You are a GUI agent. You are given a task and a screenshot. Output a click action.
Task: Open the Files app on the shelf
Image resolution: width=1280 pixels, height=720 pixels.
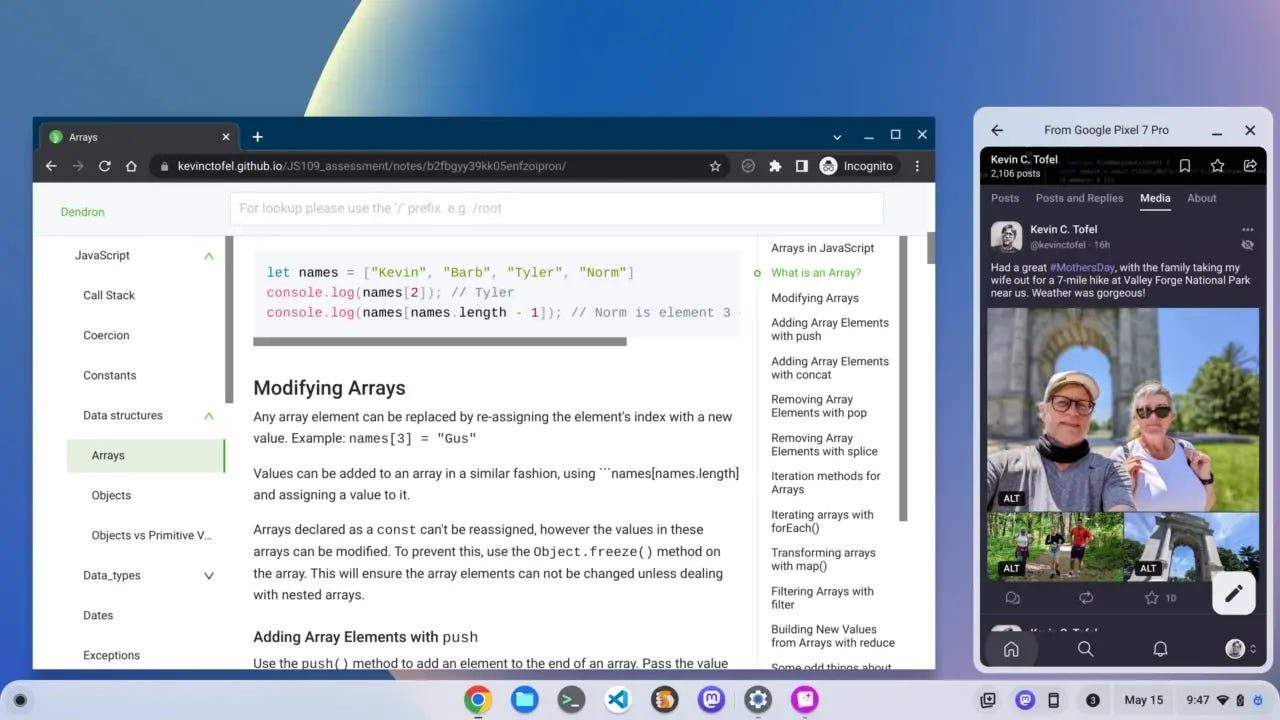click(525, 700)
